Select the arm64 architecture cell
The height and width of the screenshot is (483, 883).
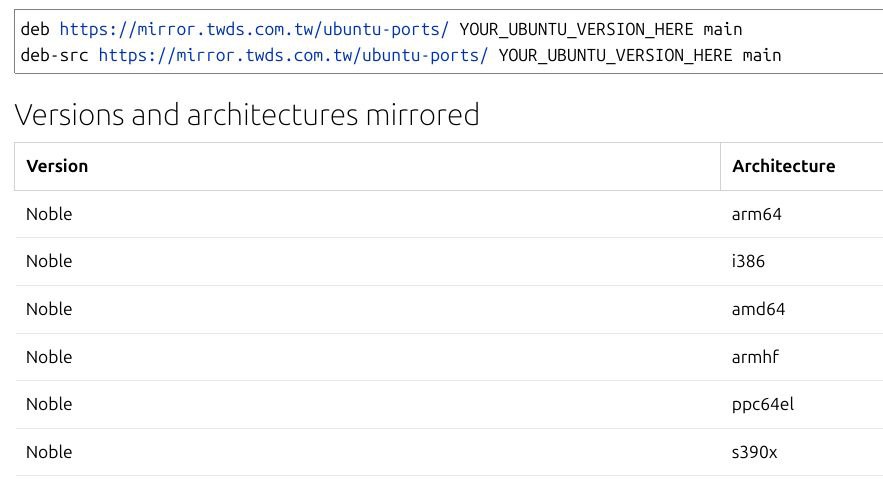[x=757, y=214]
